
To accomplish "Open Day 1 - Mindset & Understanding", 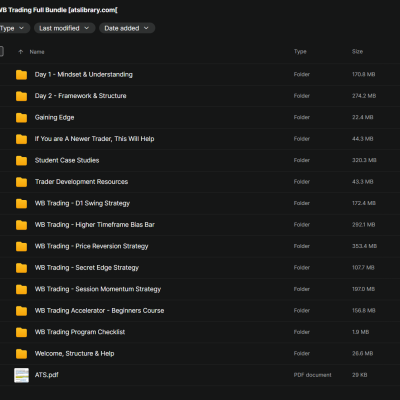I will [84, 75].
